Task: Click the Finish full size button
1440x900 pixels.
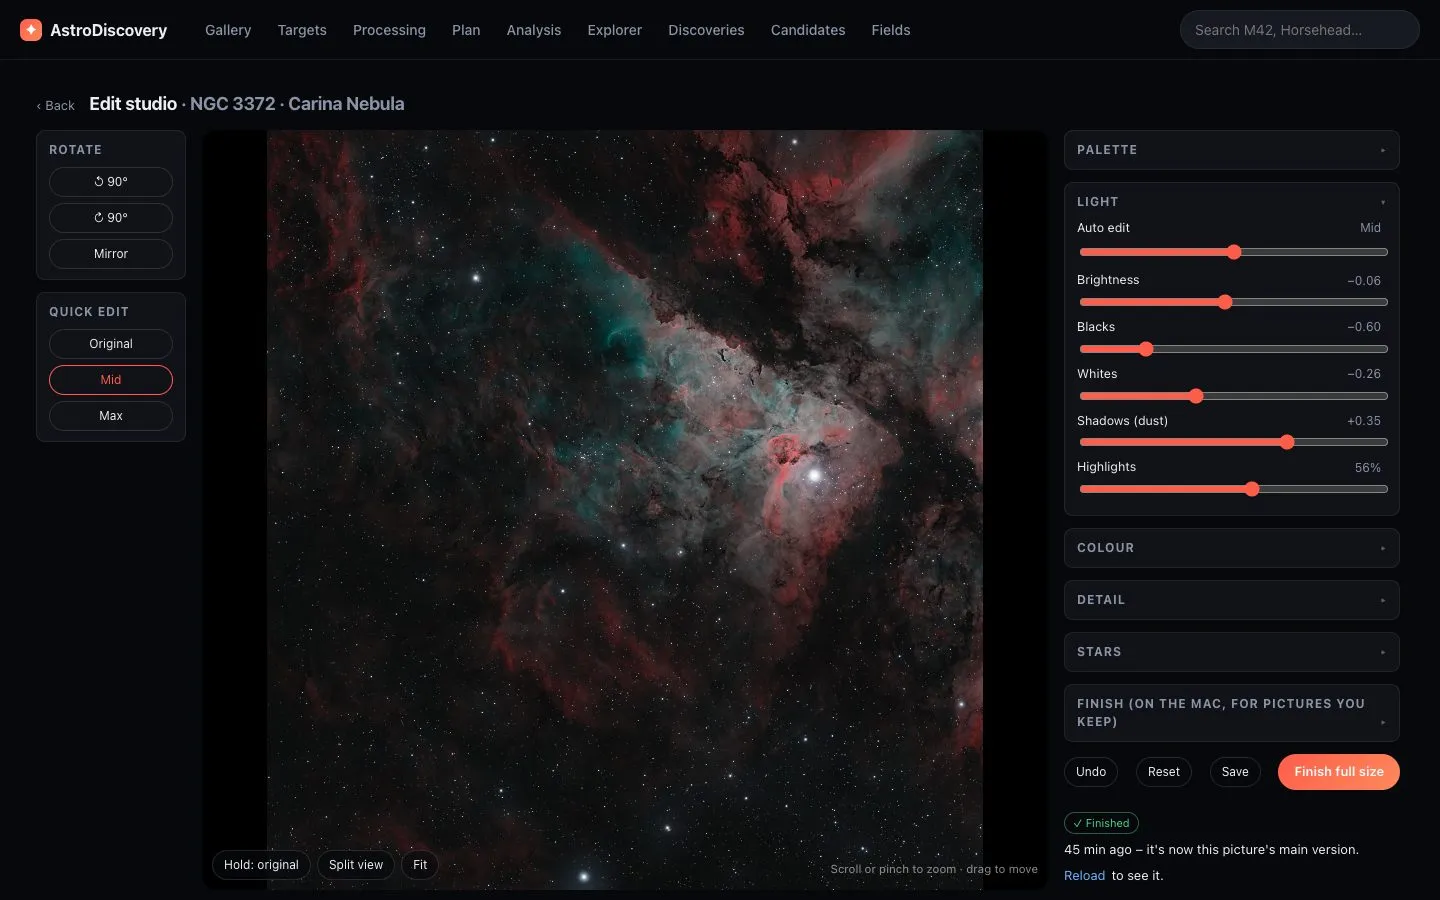Action: pos(1339,772)
